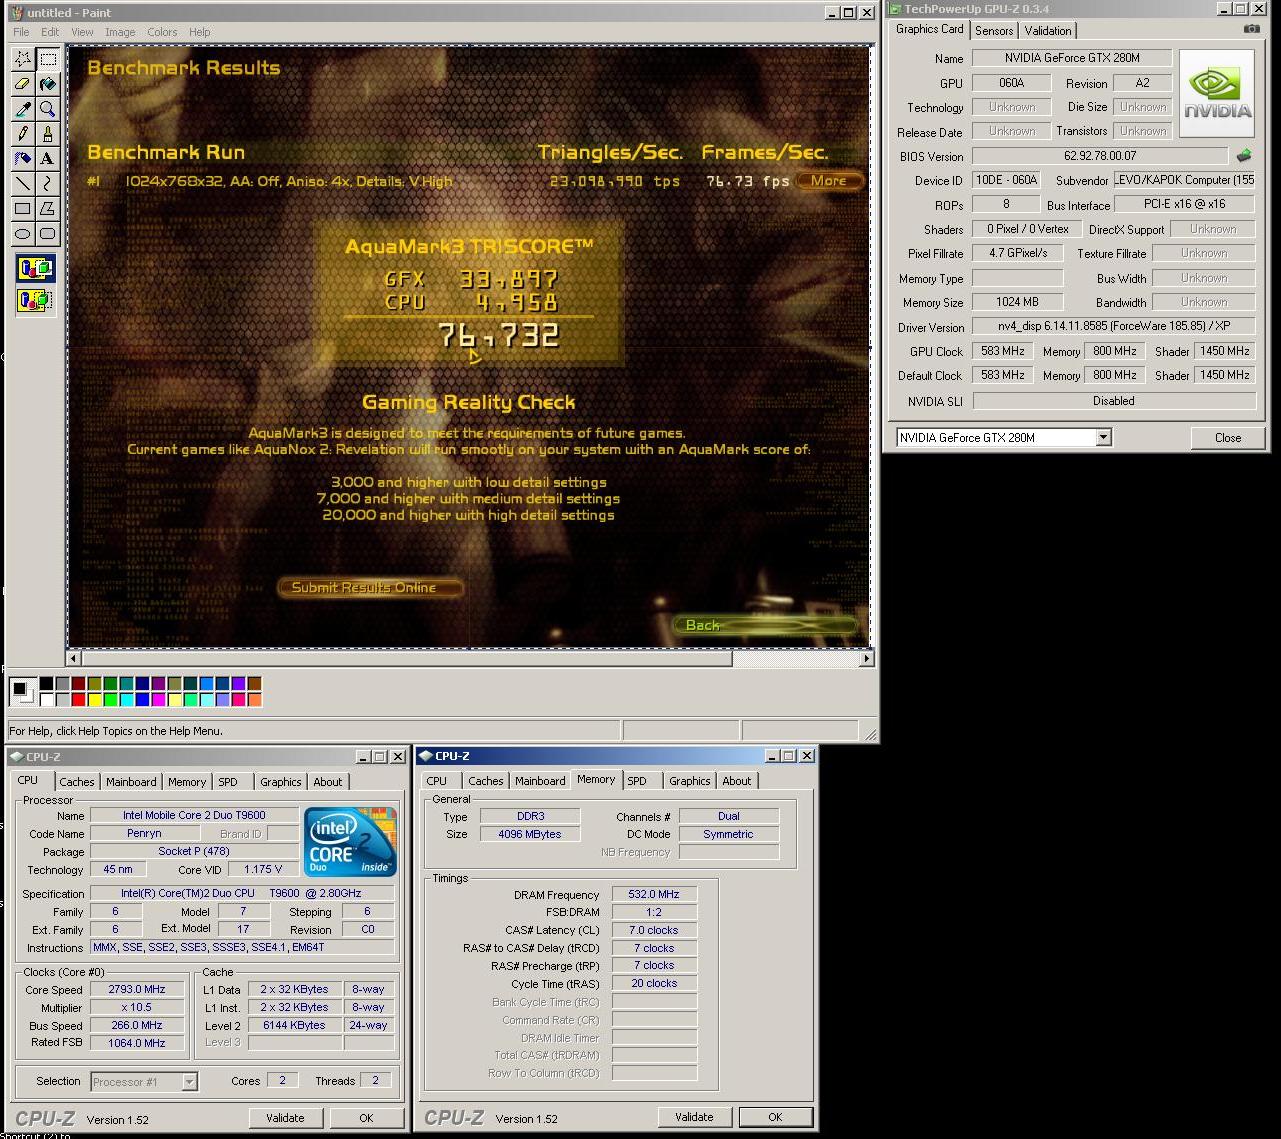Viewport: 1281px width, 1139px height.
Task: Open Paint Edit menu
Action: [50, 32]
